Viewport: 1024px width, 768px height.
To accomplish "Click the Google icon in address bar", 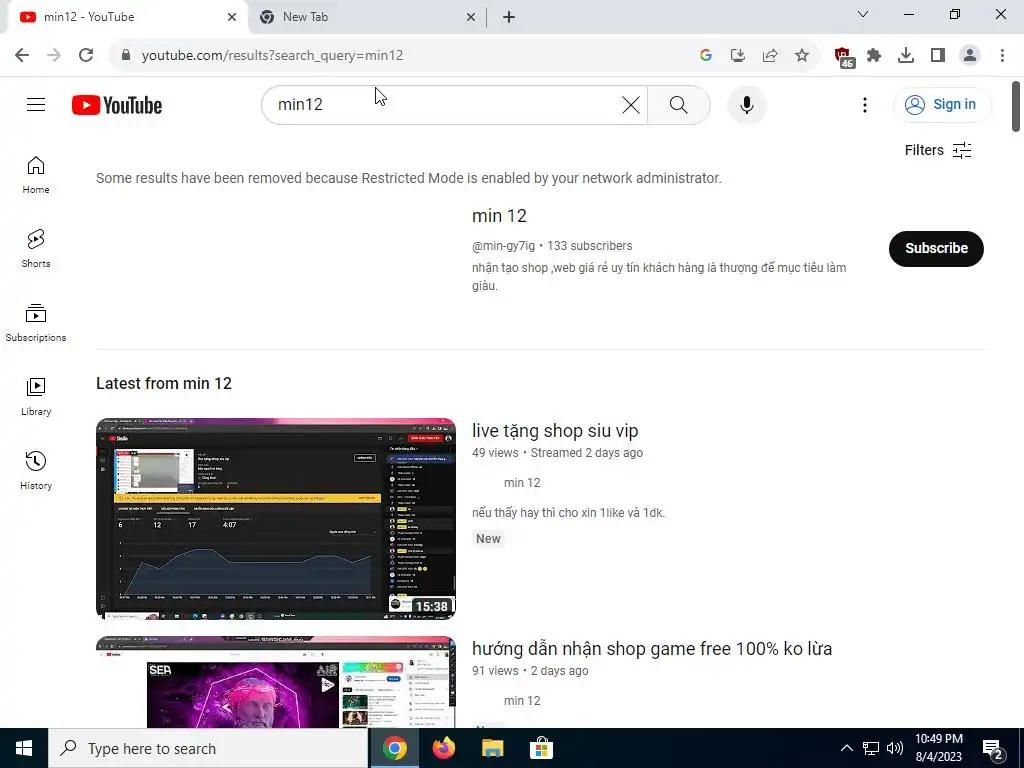I will (705, 55).
